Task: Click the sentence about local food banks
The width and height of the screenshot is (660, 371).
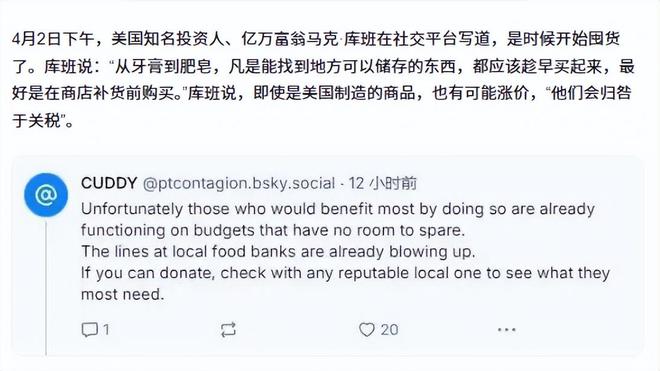Action: pyautogui.click(x=278, y=251)
